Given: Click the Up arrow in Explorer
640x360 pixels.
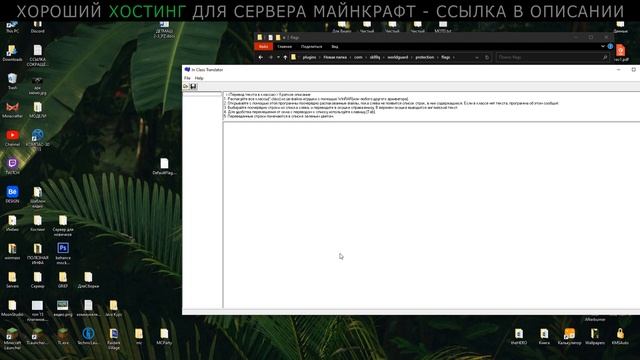Looking at the screenshot, I should [x=285, y=58].
